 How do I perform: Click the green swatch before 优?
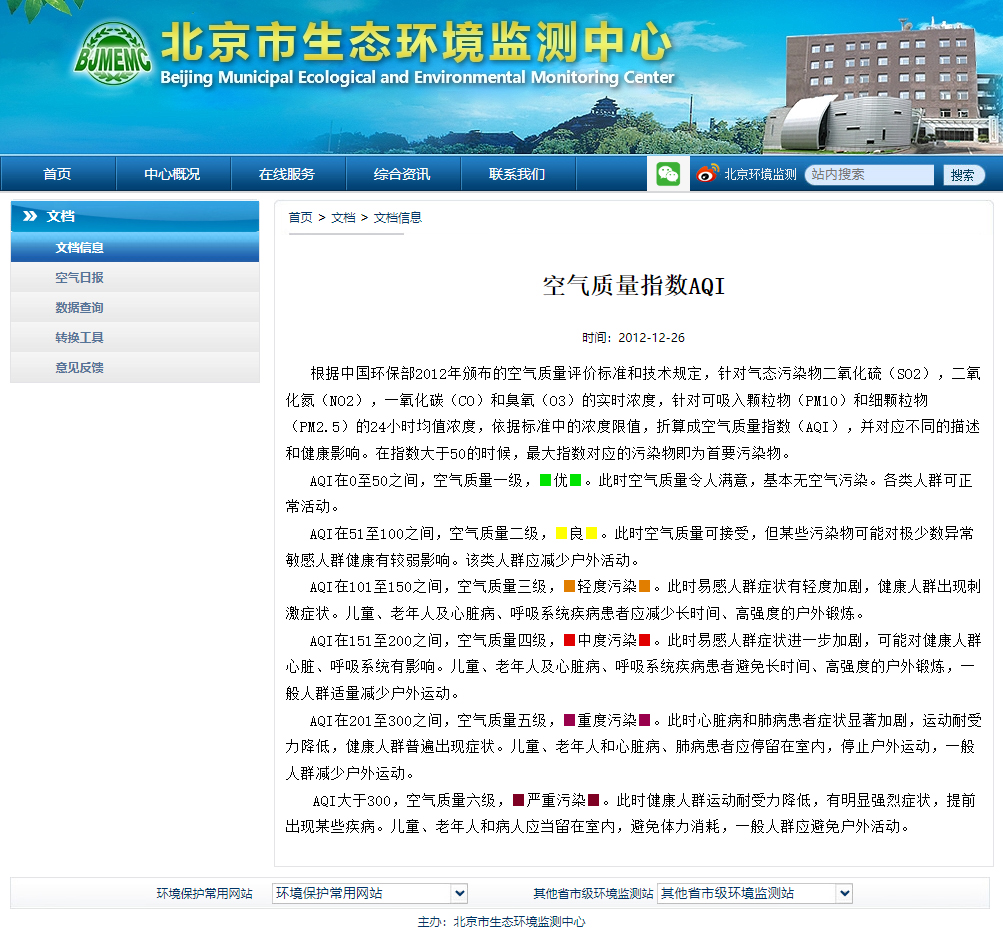click(545, 480)
